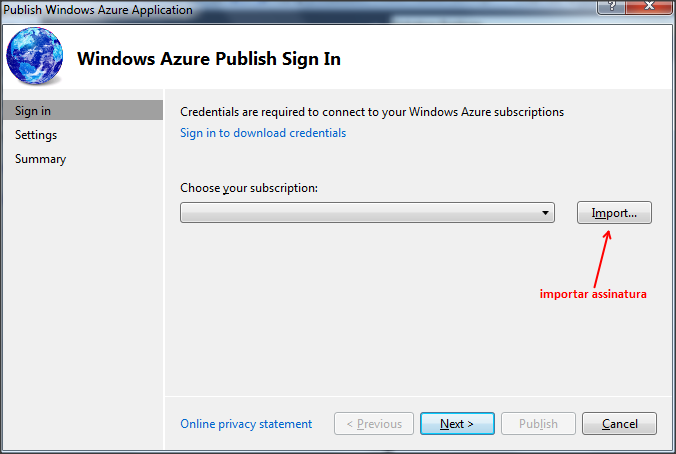Image resolution: width=676 pixels, height=454 pixels.
Task: Click the Publish button
Action: (538, 424)
